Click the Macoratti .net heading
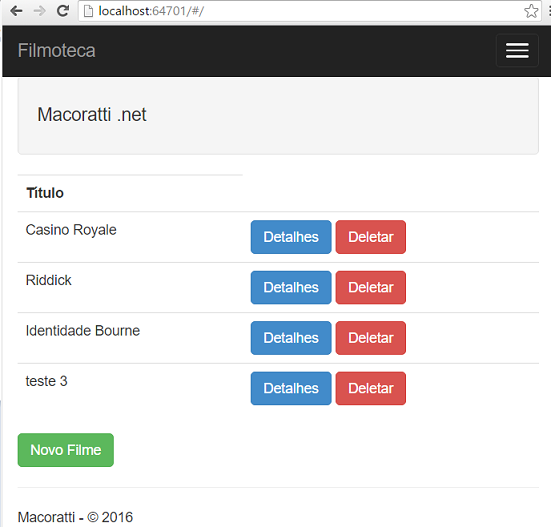The width and height of the screenshot is (551, 527). pos(92,115)
